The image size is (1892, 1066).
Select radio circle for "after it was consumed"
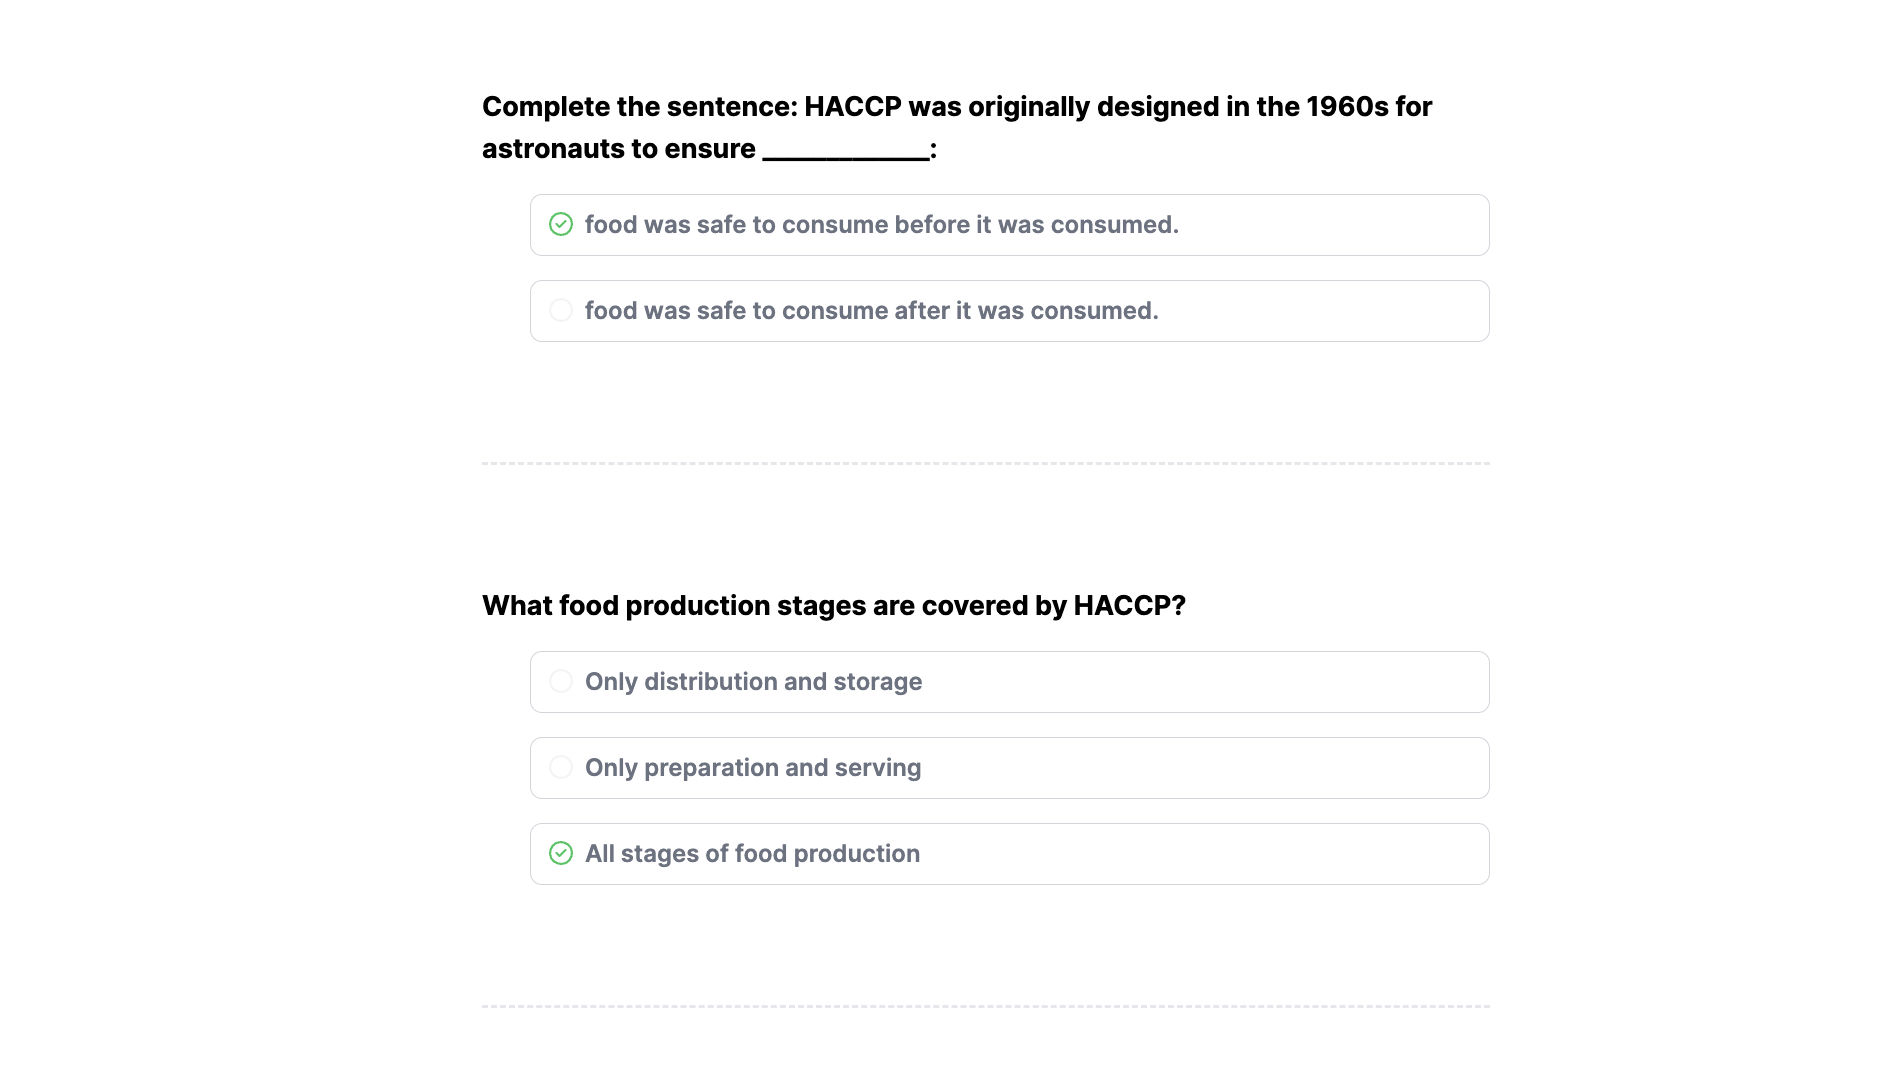pyautogui.click(x=561, y=310)
